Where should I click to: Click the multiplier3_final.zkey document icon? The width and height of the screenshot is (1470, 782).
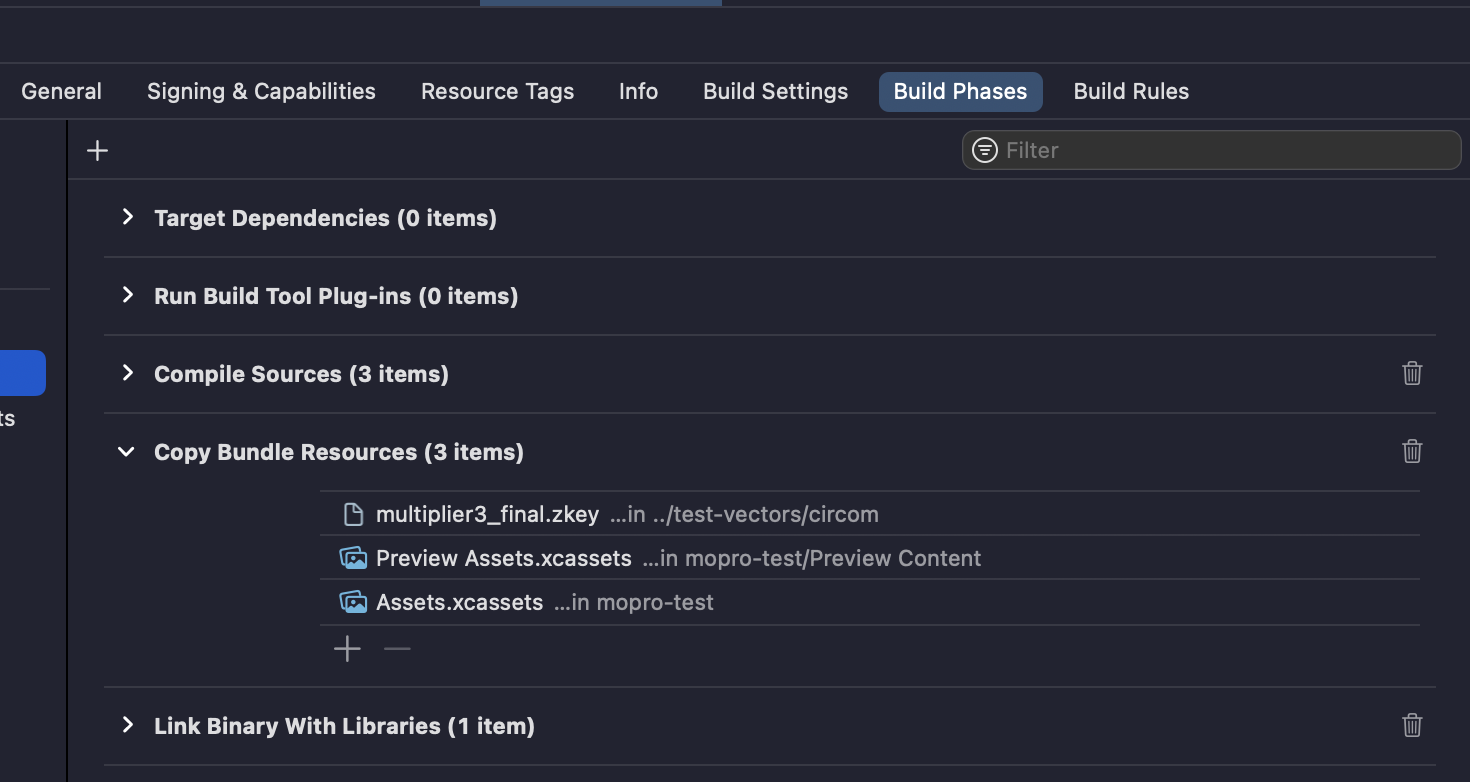(353, 513)
